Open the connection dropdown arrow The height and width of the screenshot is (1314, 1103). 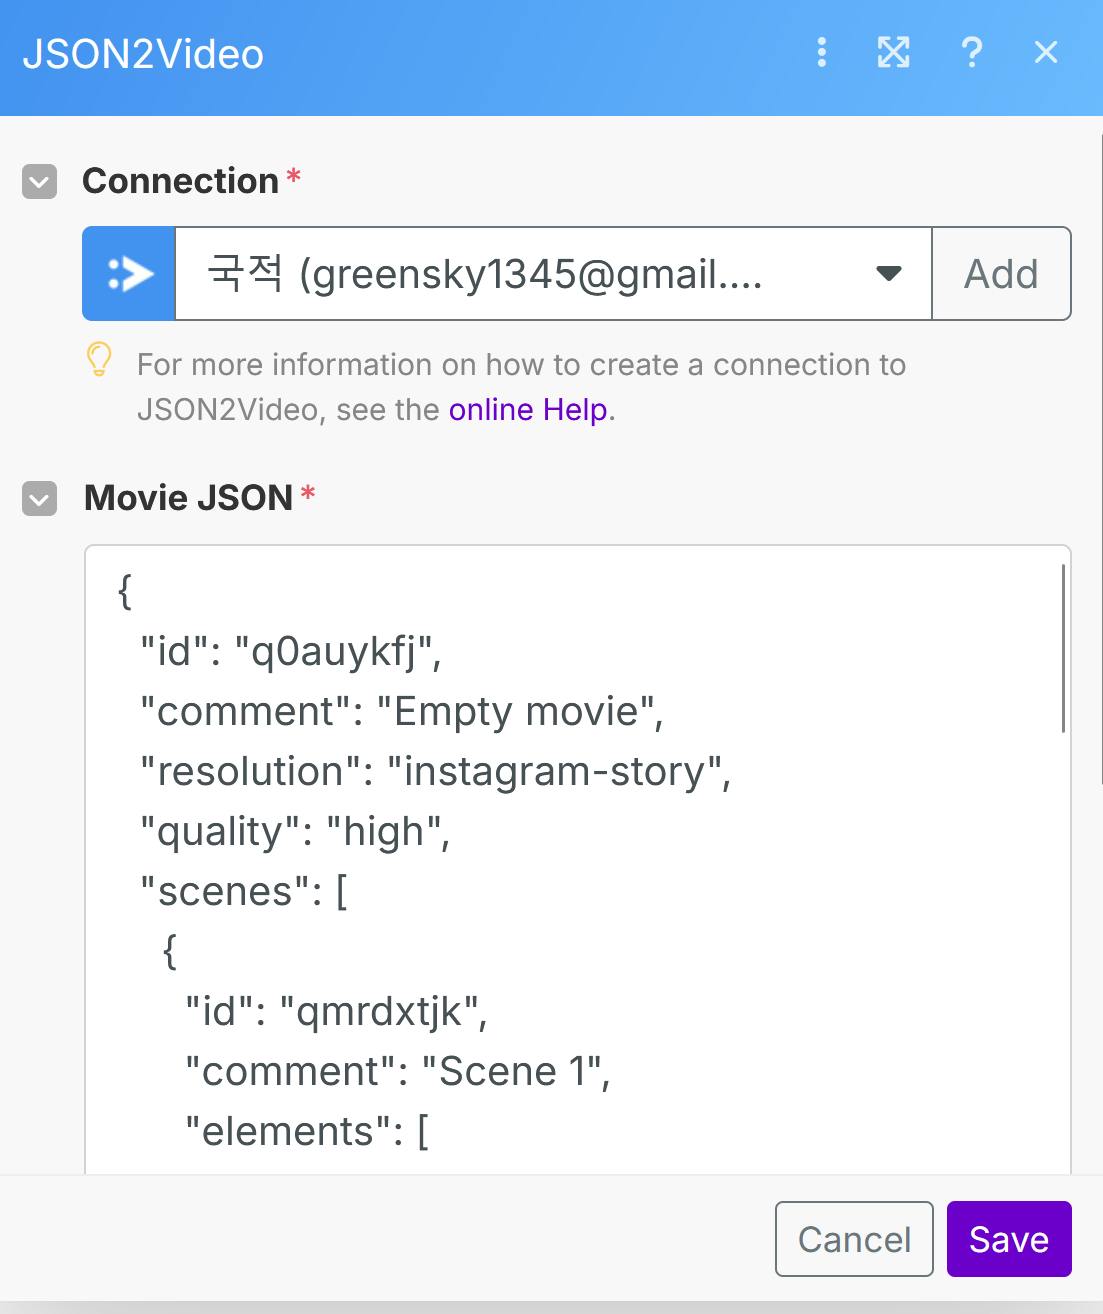click(888, 274)
